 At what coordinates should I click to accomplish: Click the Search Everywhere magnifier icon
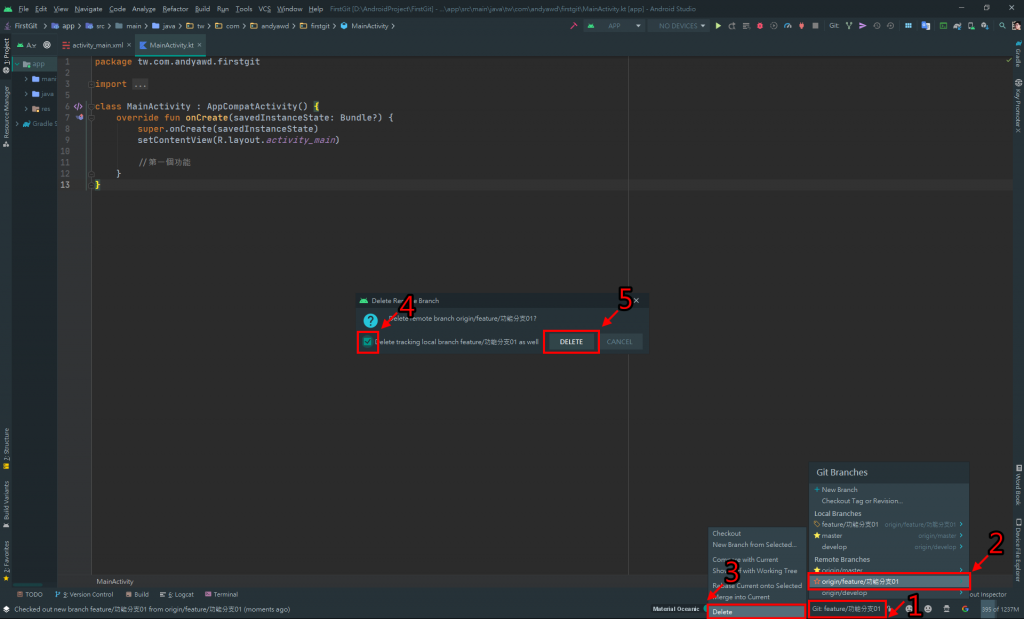(1002, 26)
